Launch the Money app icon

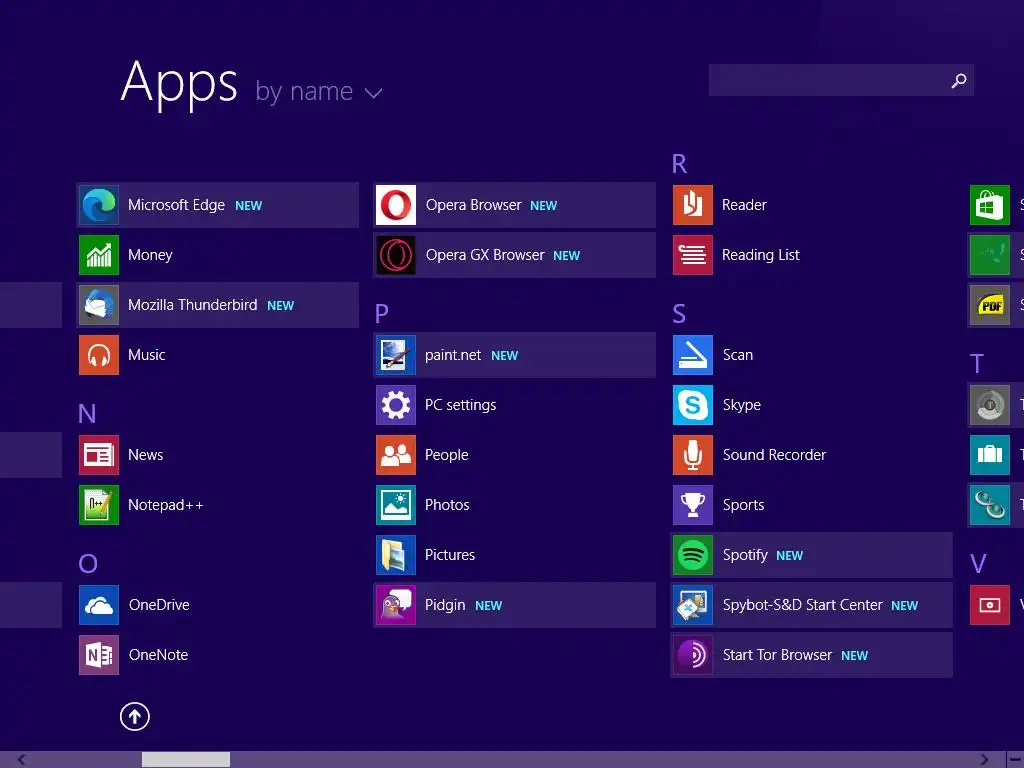99,255
